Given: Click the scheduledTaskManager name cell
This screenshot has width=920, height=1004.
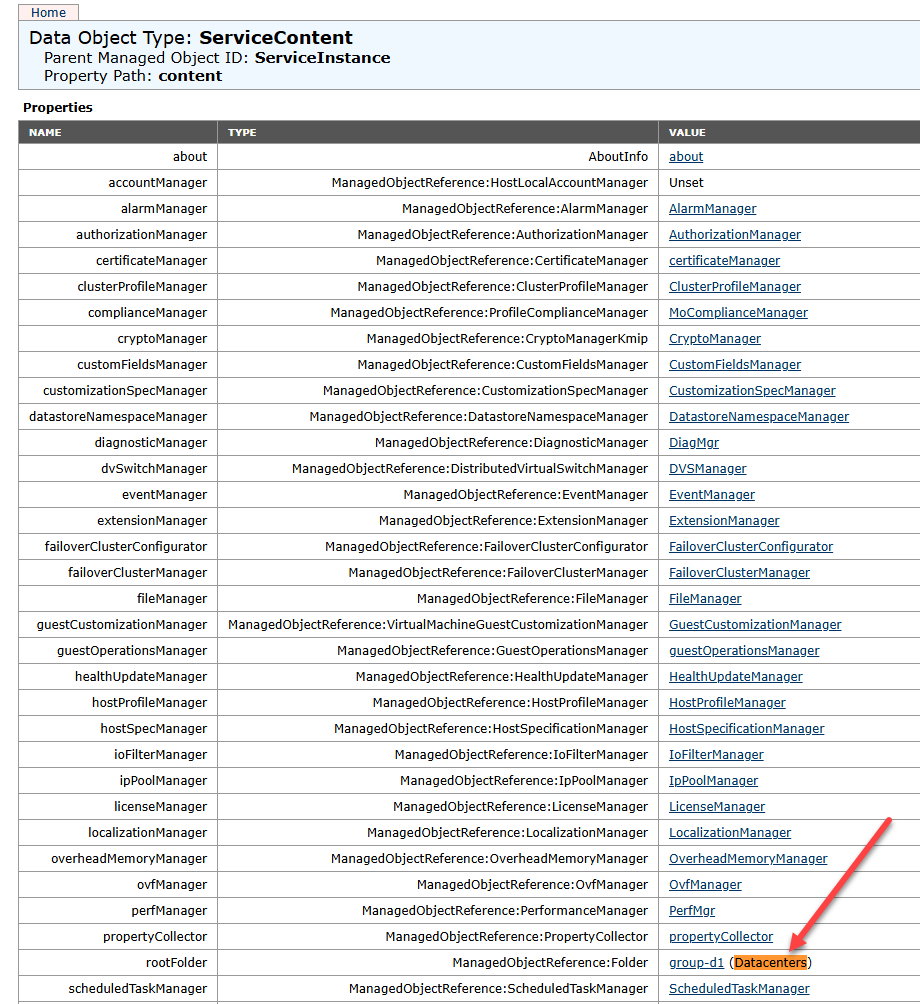Looking at the screenshot, I should [118, 989].
